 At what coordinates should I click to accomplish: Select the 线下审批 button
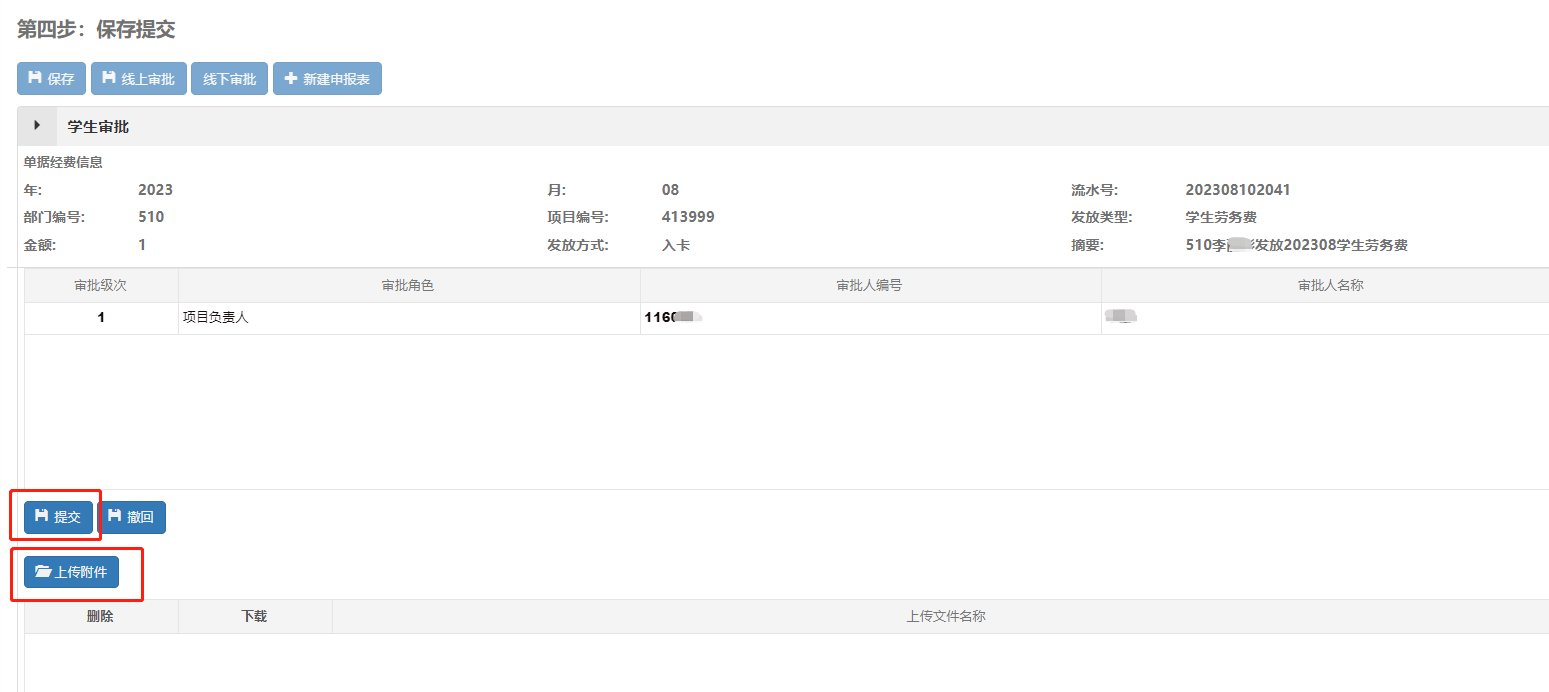click(229, 79)
